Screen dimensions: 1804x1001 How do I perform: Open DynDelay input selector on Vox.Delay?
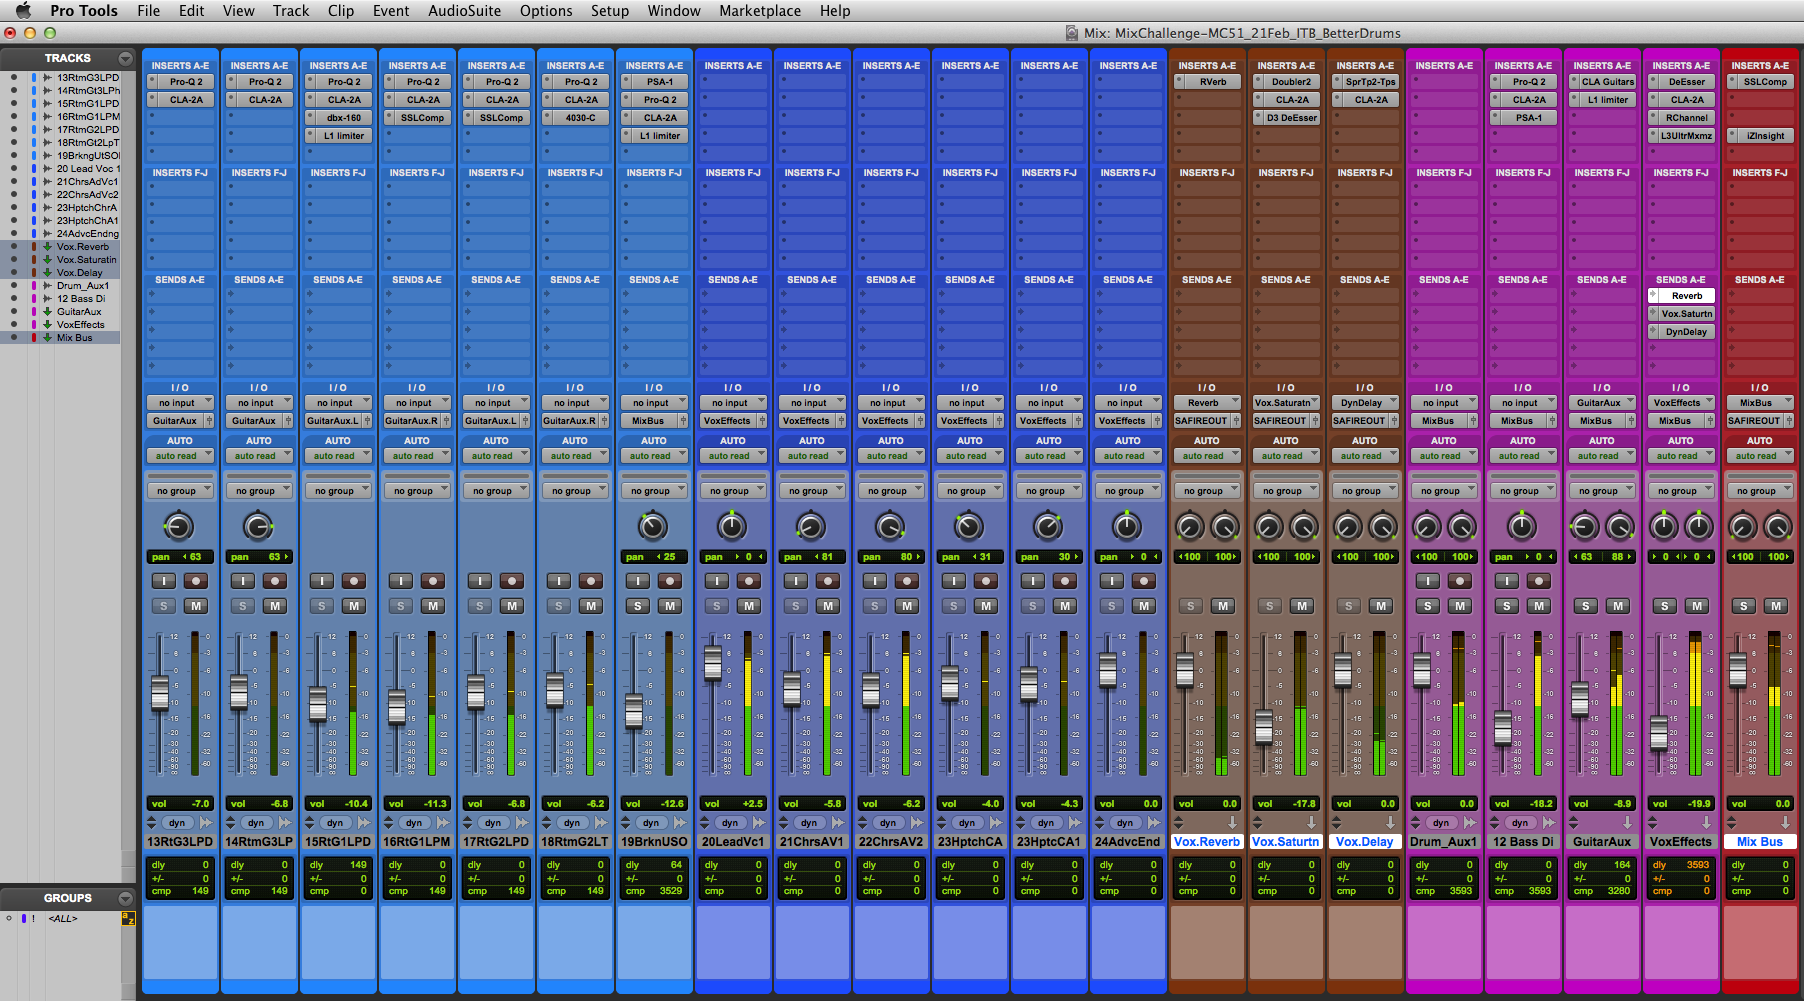click(1365, 403)
